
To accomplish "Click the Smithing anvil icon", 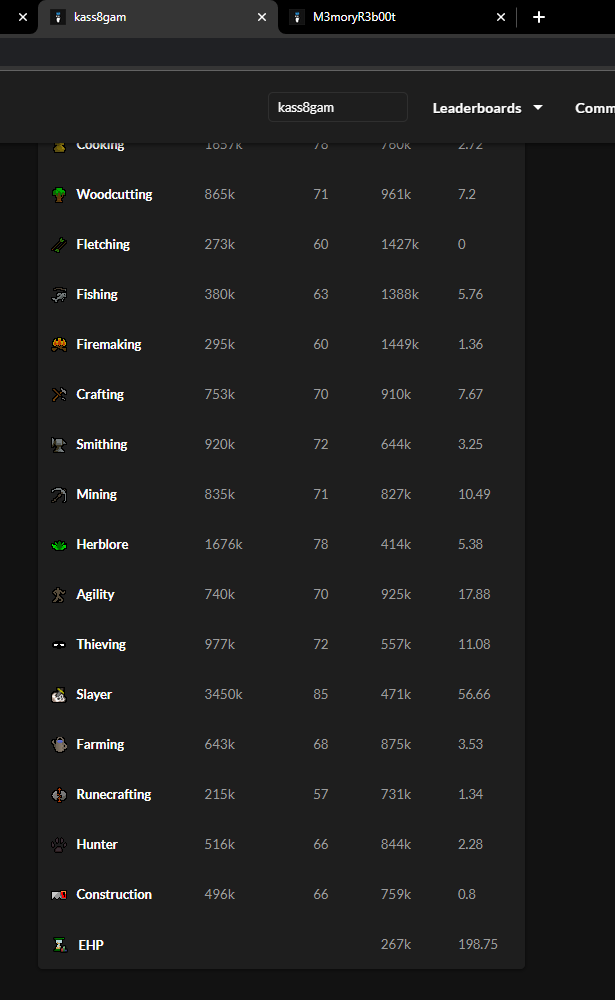I will pyautogui.click(x=59, y=445).
